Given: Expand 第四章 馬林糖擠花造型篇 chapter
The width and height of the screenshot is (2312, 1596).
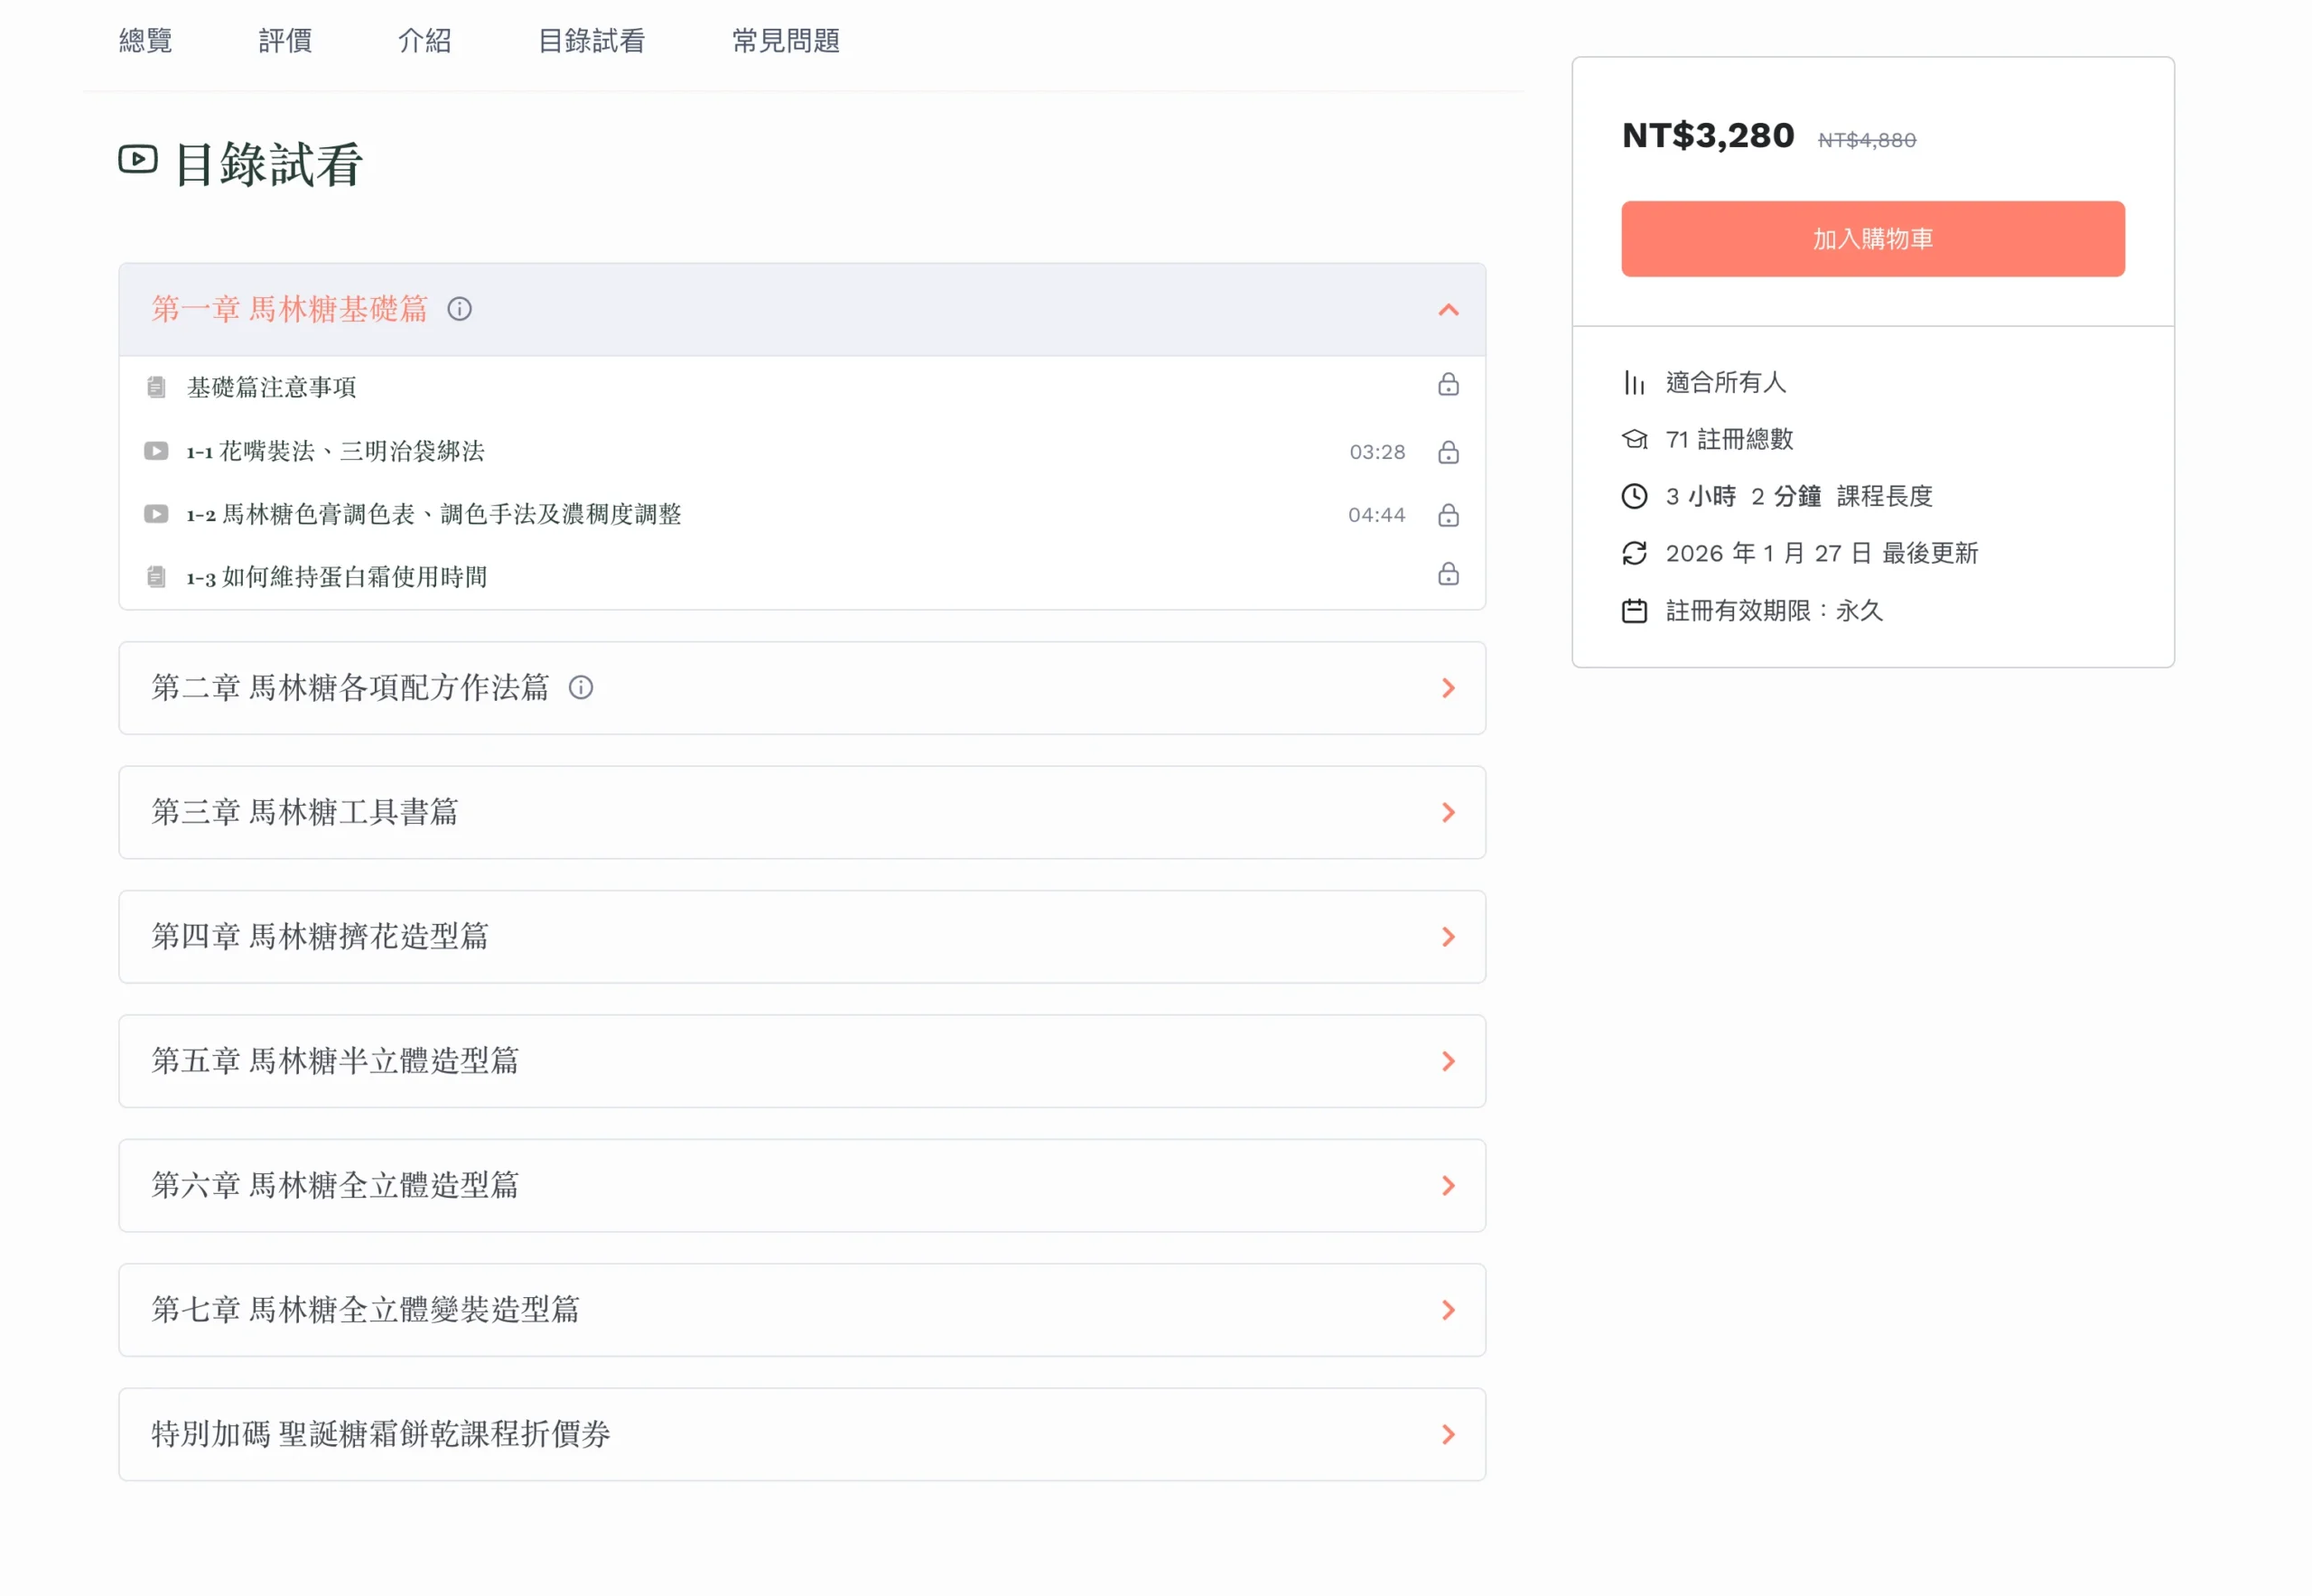Looking at the screenshot, I should pyautogui.click(x=1448, y=937).
